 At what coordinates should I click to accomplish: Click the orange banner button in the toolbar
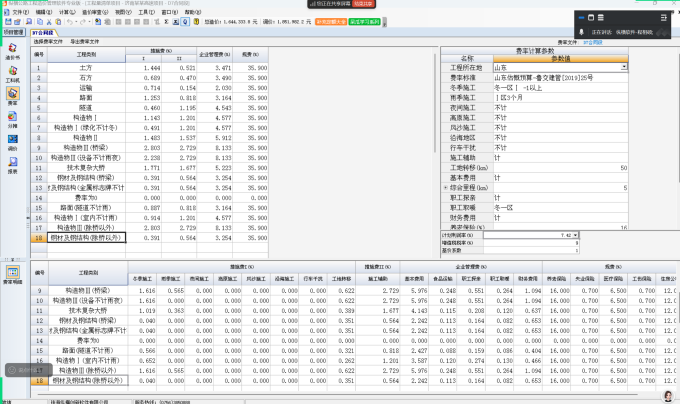pyautogui.click(x=331, y=22)
